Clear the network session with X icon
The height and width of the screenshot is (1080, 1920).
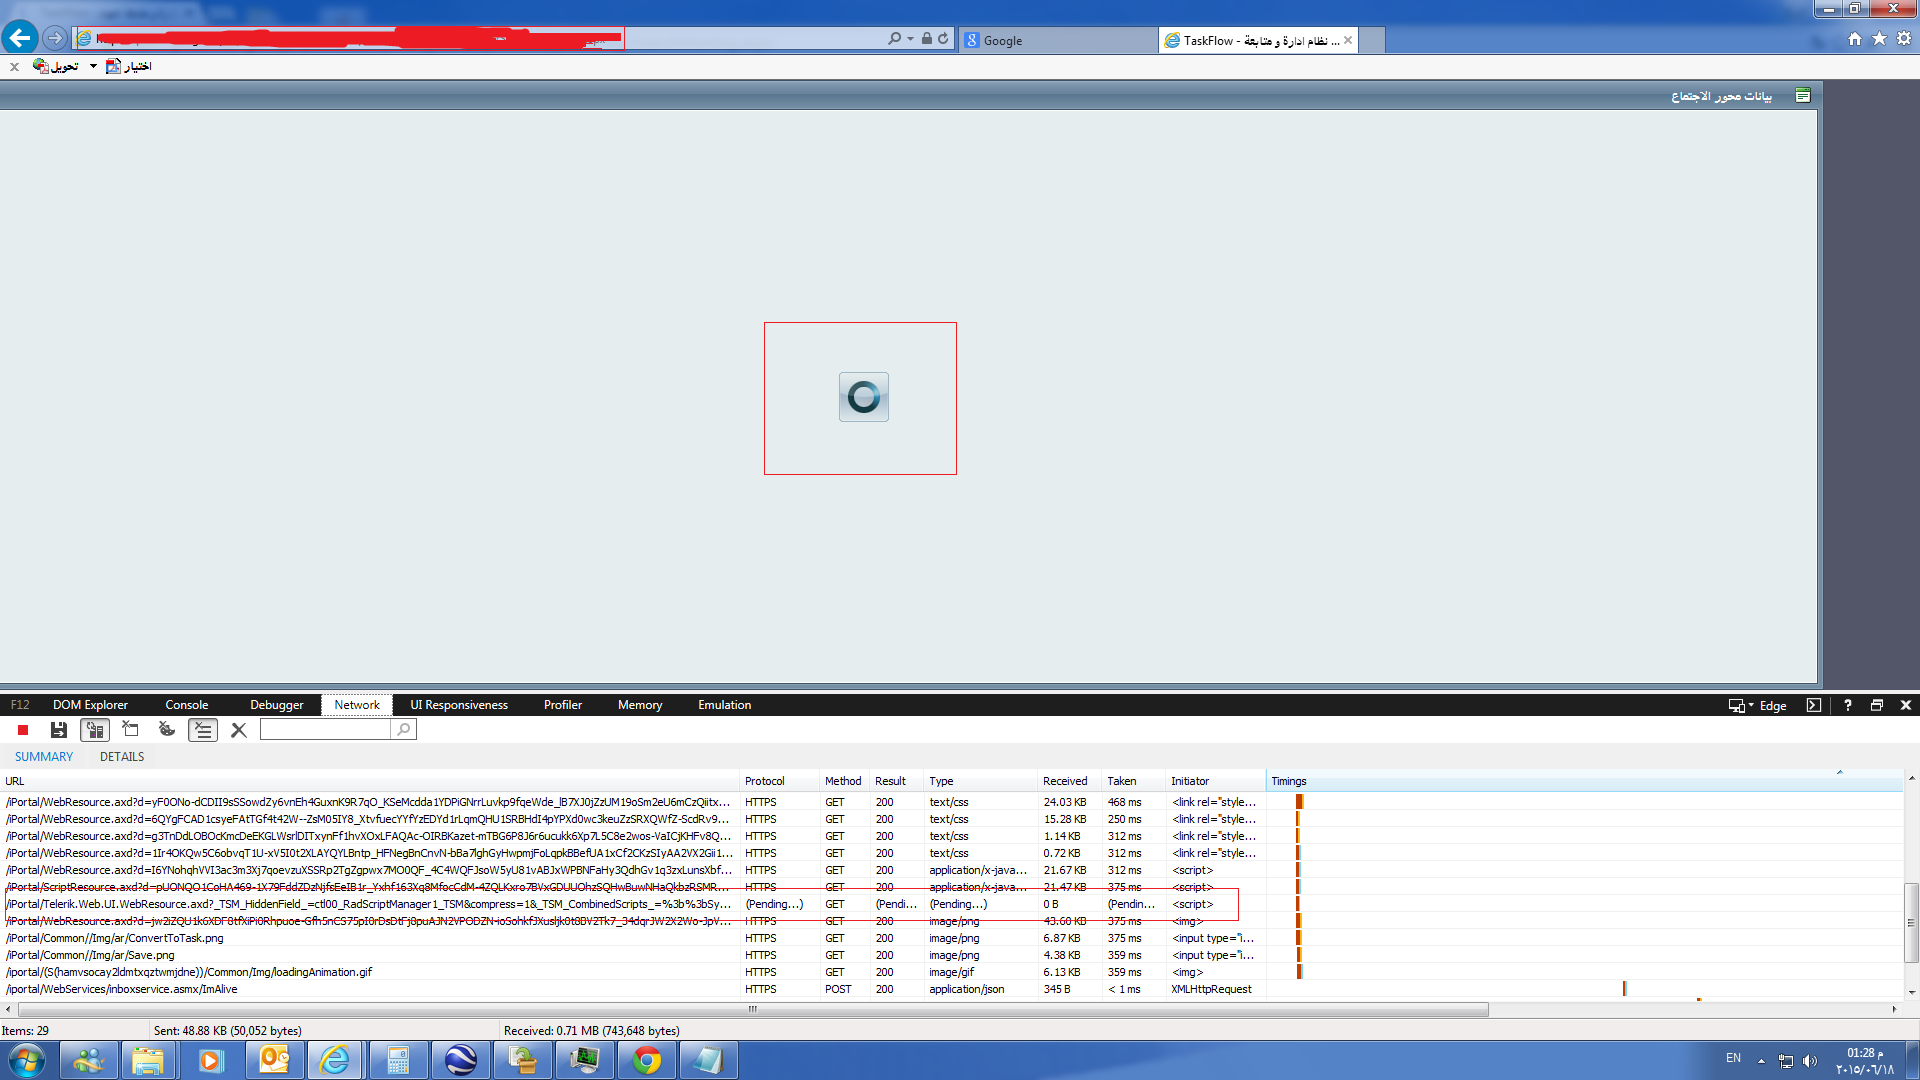[239, 730]
